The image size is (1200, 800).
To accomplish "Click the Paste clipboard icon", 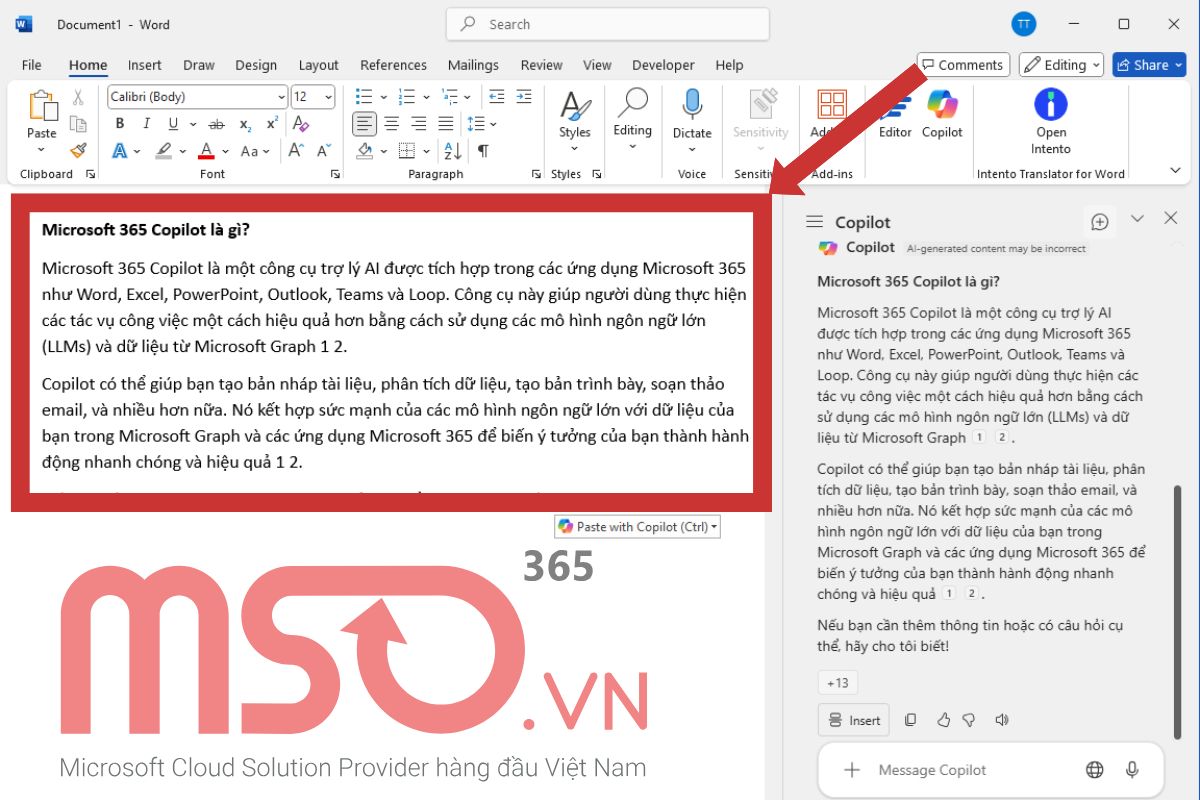I will (x=42, y=106).
